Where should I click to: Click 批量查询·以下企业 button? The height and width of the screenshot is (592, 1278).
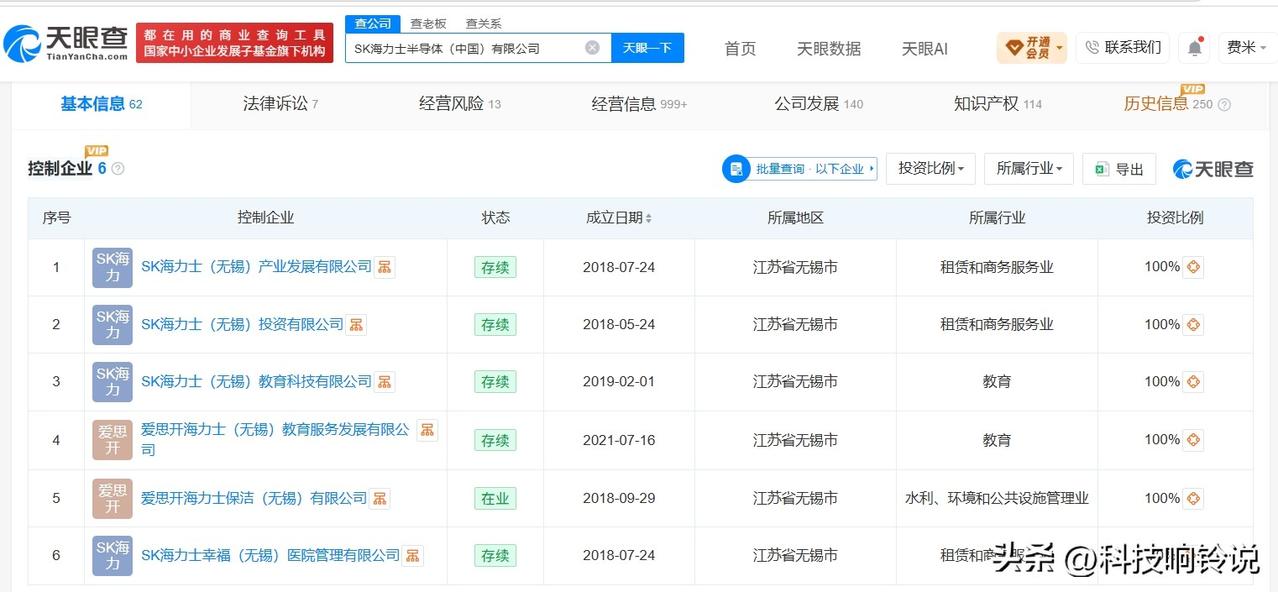(x=799, y=169)
